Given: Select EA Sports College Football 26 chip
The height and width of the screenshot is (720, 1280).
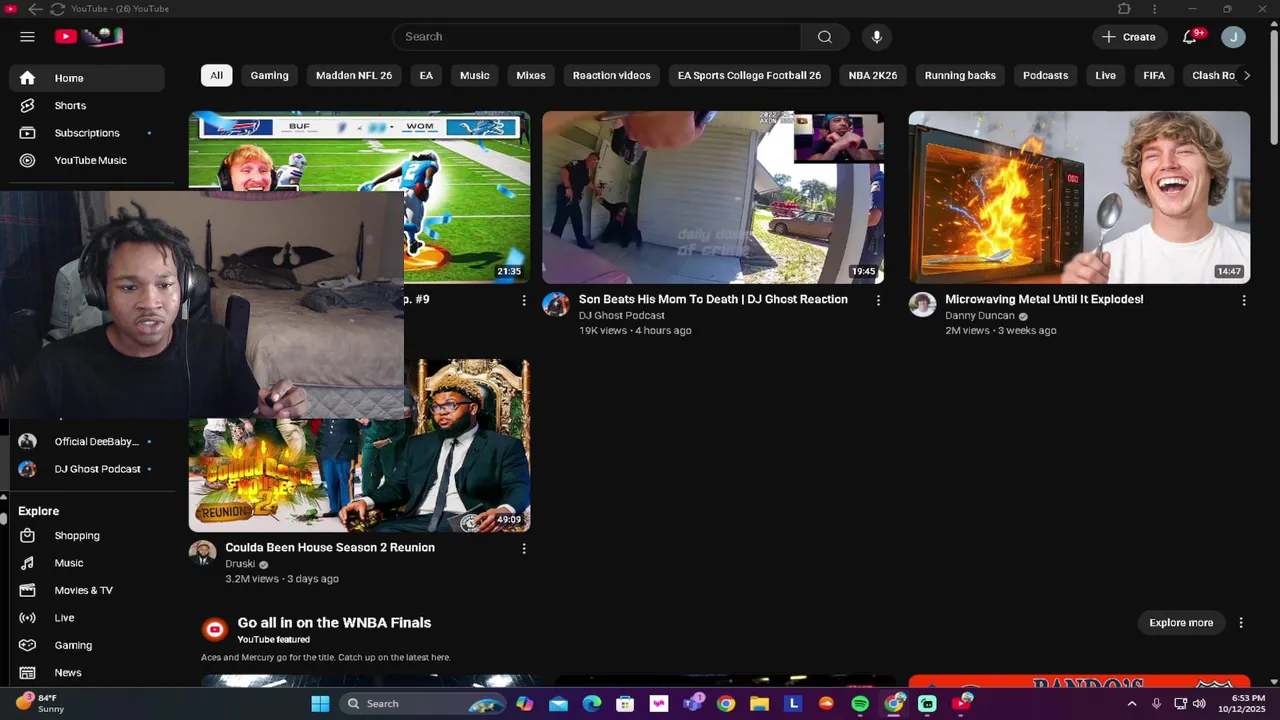Looking at the screenshot, I should click(749, 75).
